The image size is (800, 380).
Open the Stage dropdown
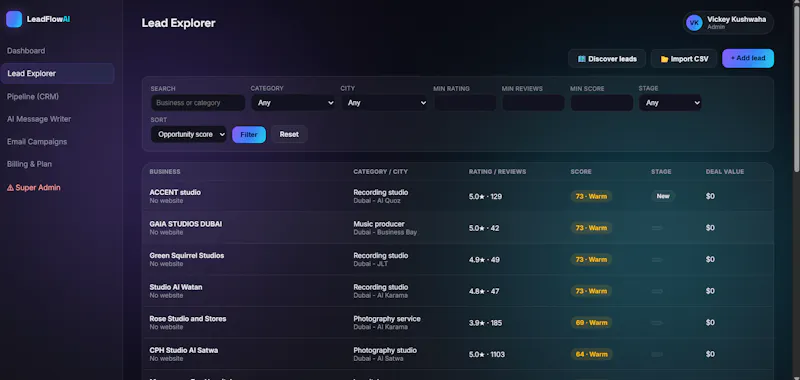click(x=670, y=103)
